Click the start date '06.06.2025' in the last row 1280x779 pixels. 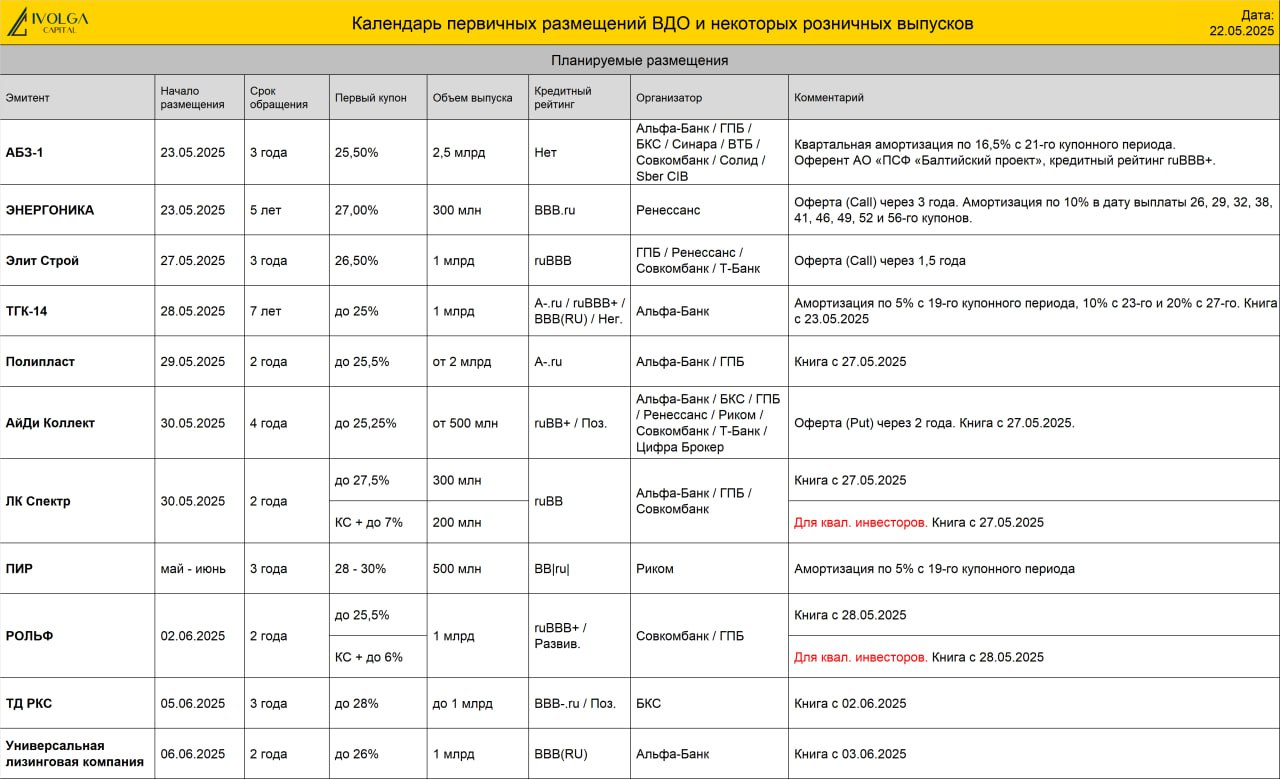pos(193,754)
